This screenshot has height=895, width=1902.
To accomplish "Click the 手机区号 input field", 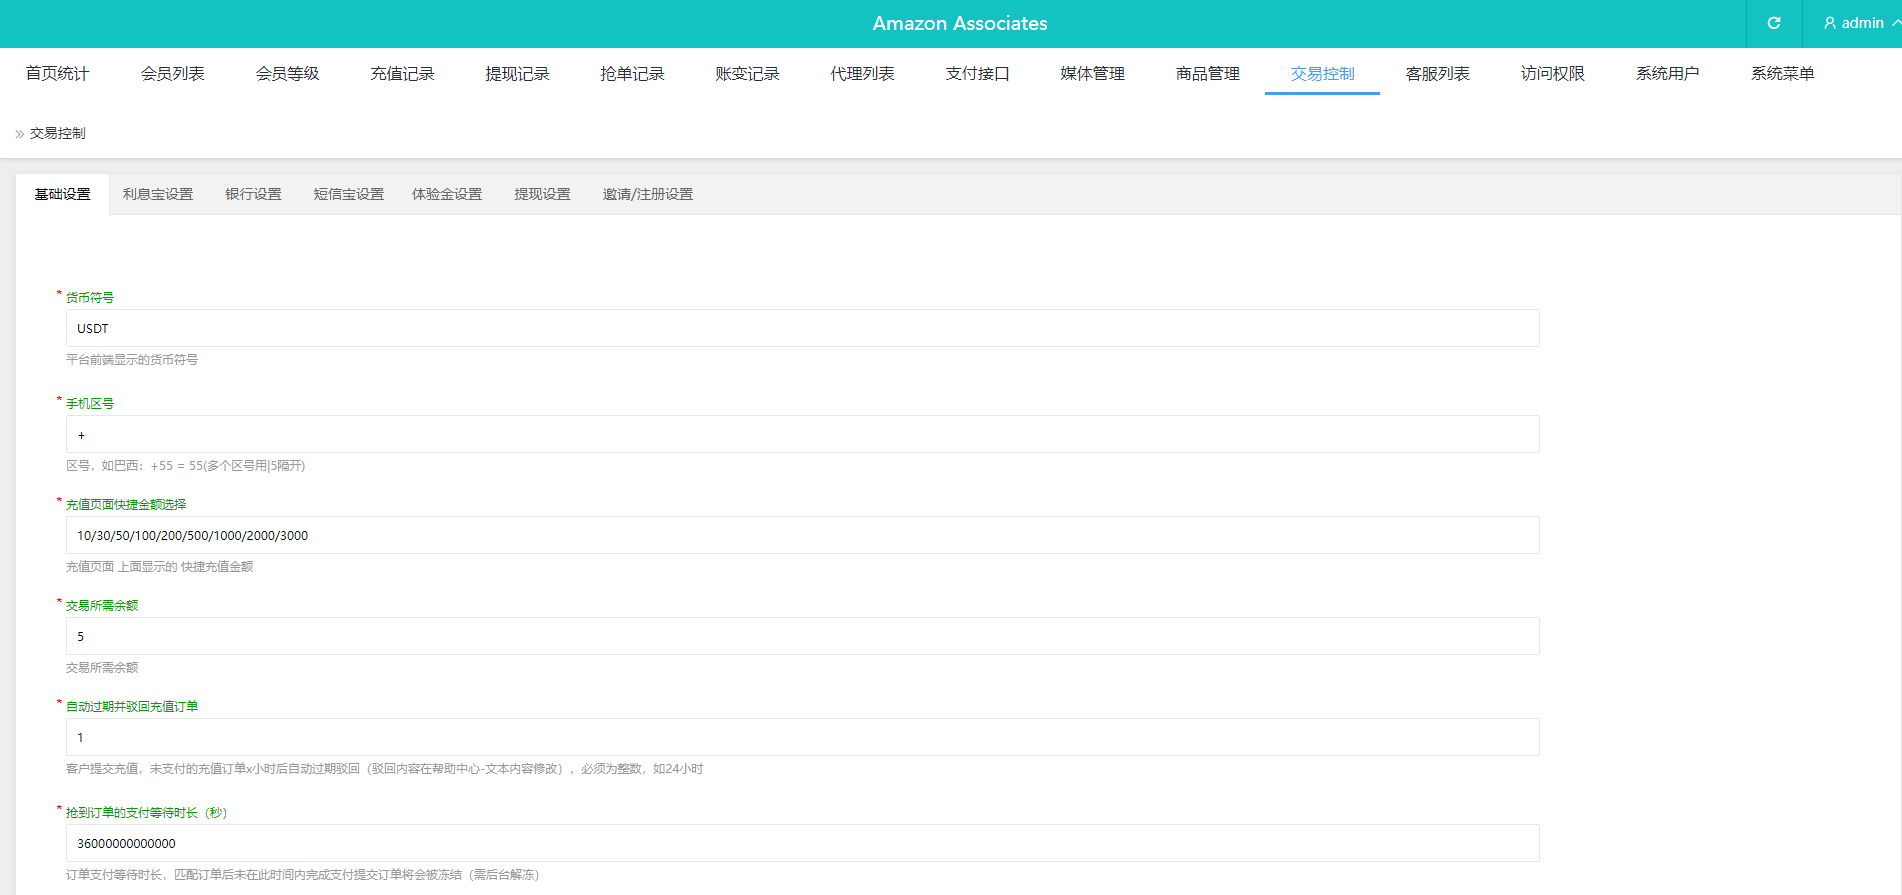I will 802,434.
